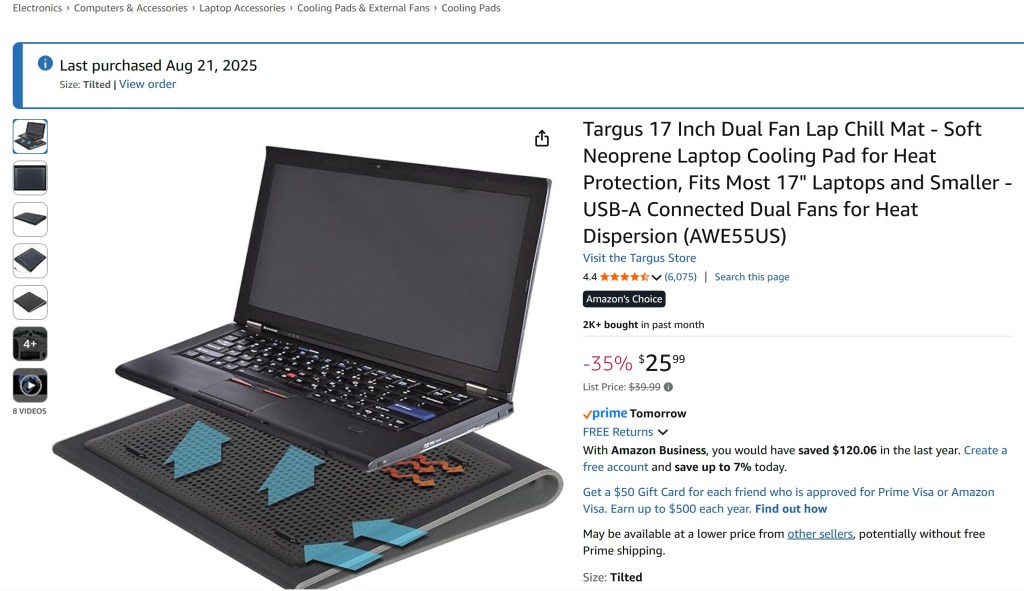Open the other sellers link
This screenshot has width=1024, height=591.
[x=820, y=534]
